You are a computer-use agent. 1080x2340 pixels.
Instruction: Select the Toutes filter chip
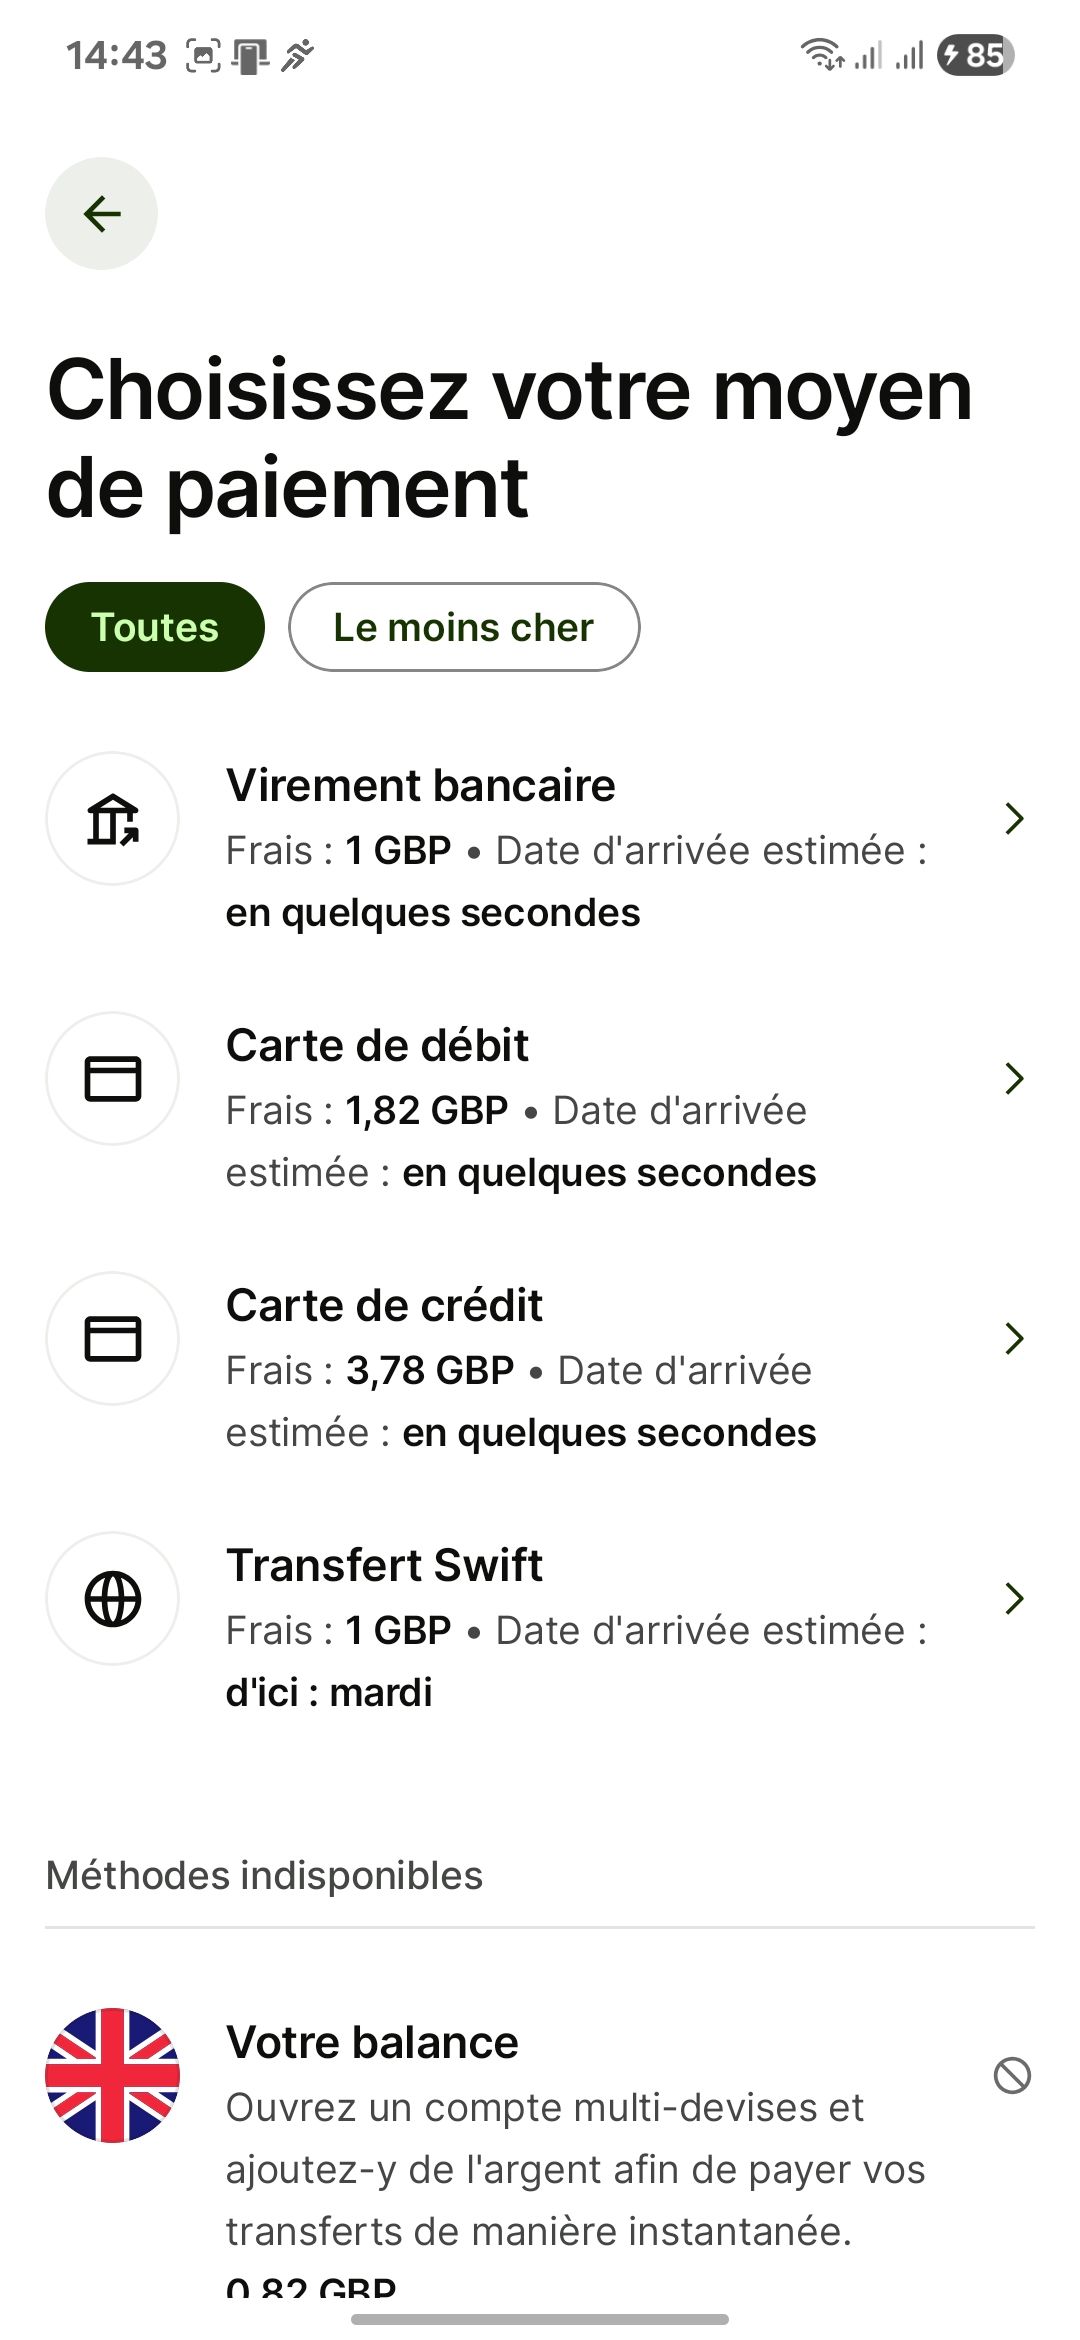(155, 627)
